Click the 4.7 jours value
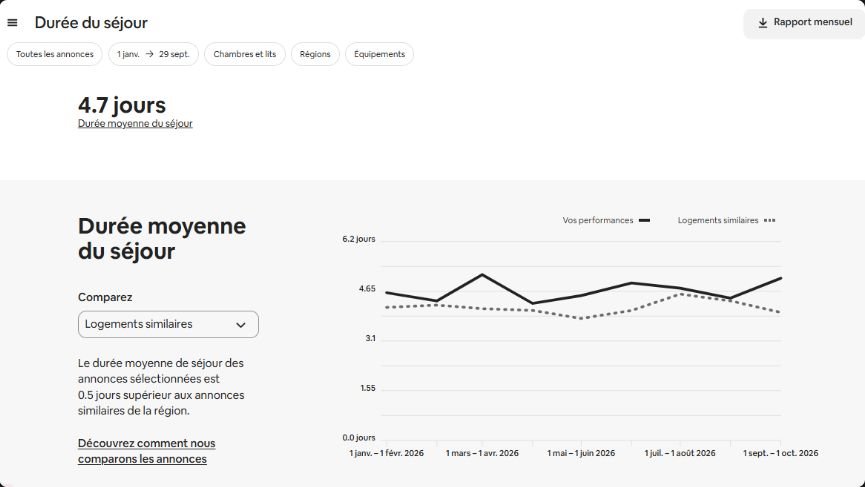The image size is (865, 487). [x=122, y=105]
